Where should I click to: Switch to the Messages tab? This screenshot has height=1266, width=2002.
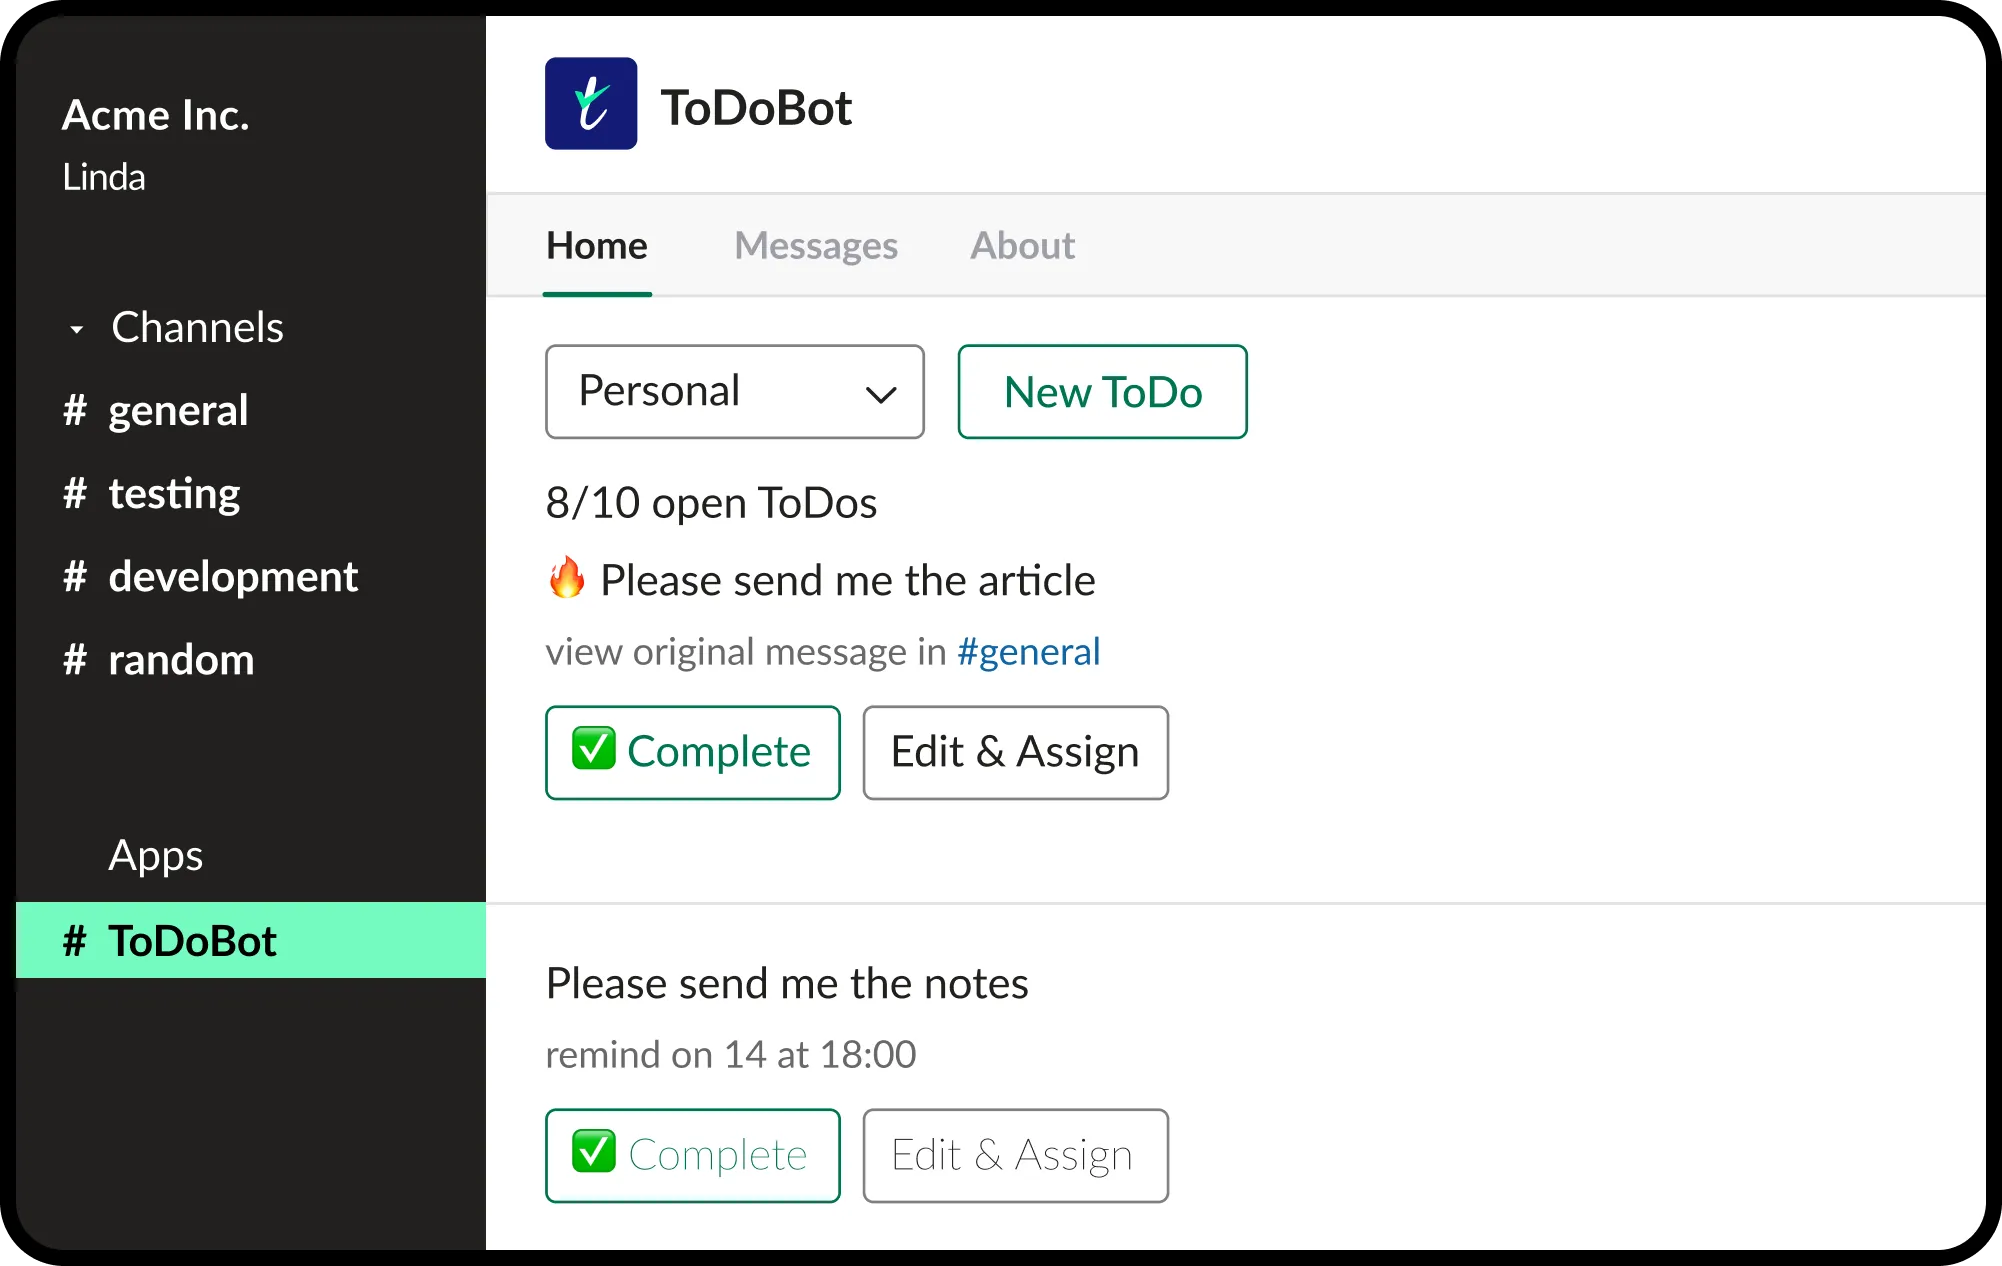[815, 246]
